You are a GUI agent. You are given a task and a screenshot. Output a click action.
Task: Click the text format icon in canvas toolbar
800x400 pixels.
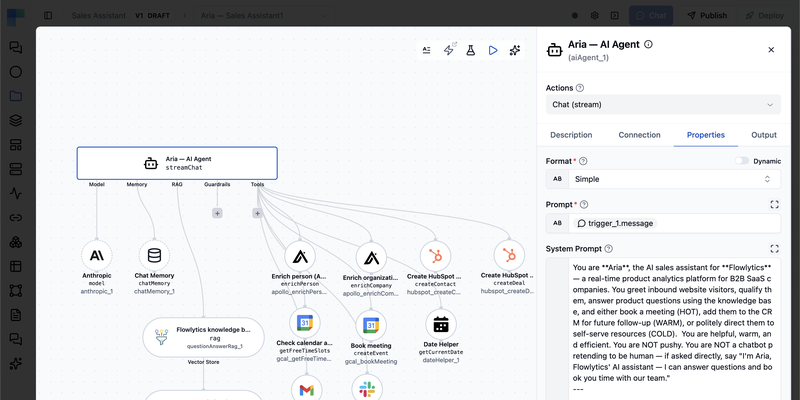pyautogui.click(x=427, y=50)
